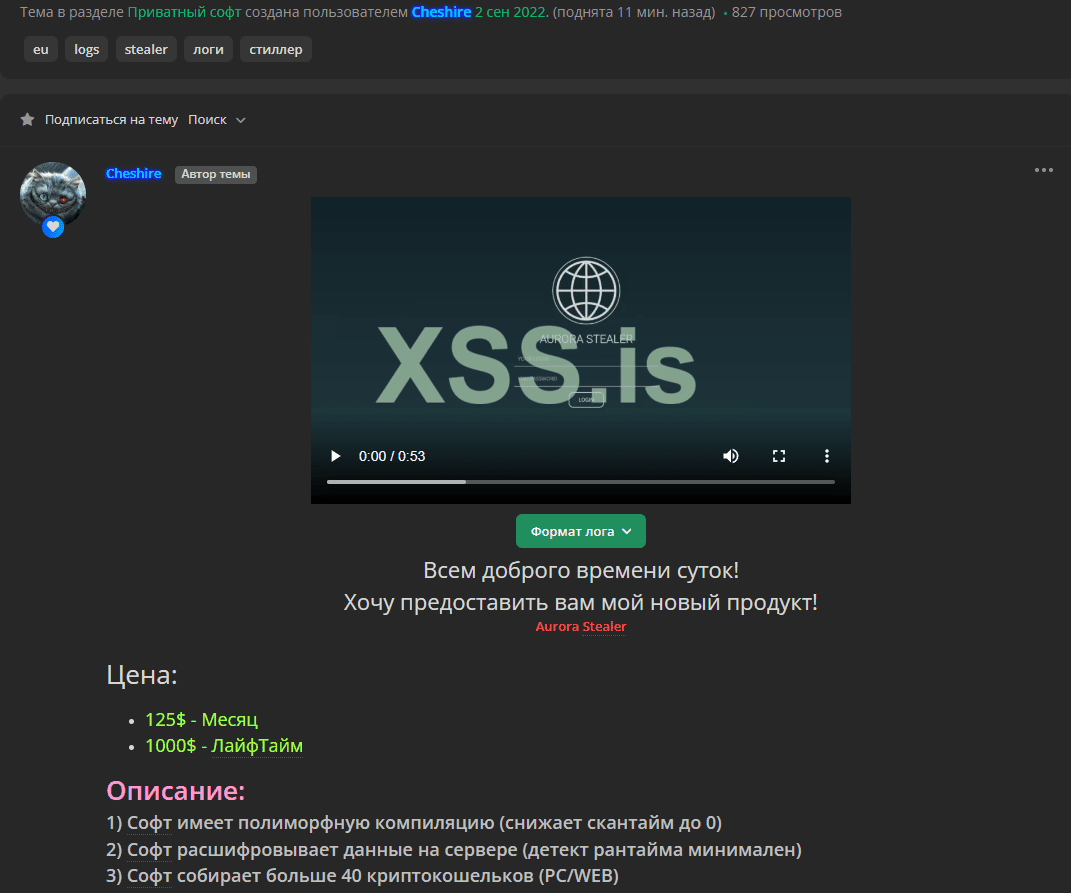1071x893 pixels.
Task: Play the Aurora Stealer demo video
Action: [x=335, y=455]
